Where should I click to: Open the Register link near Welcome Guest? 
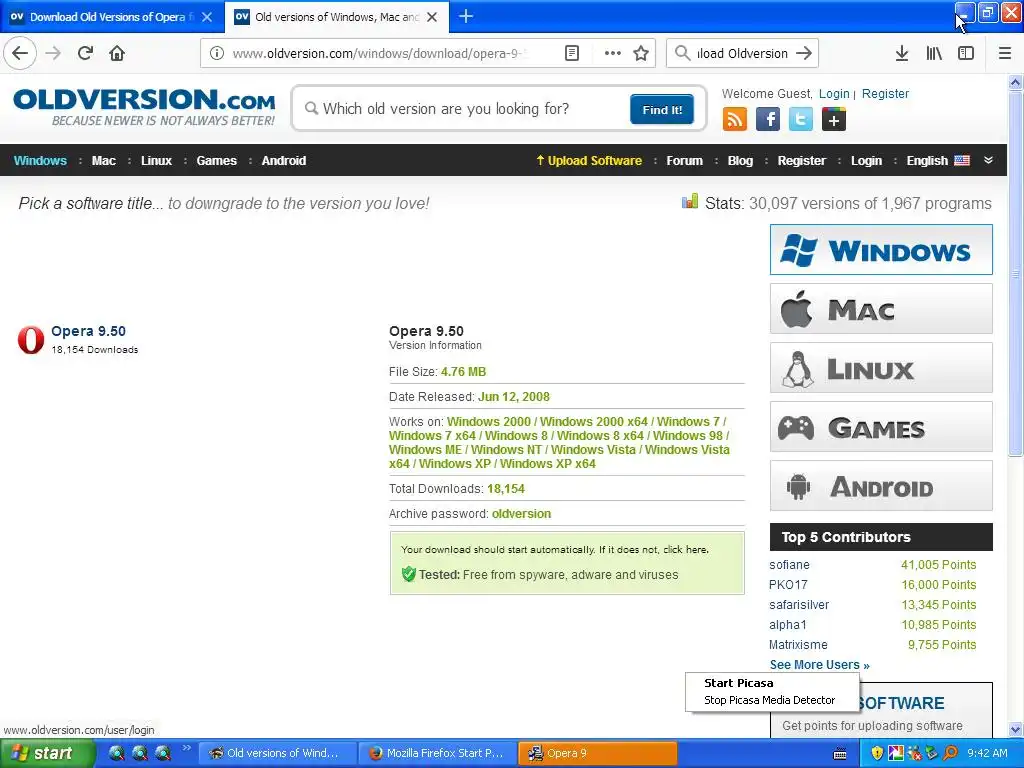(x=885, y=93)
